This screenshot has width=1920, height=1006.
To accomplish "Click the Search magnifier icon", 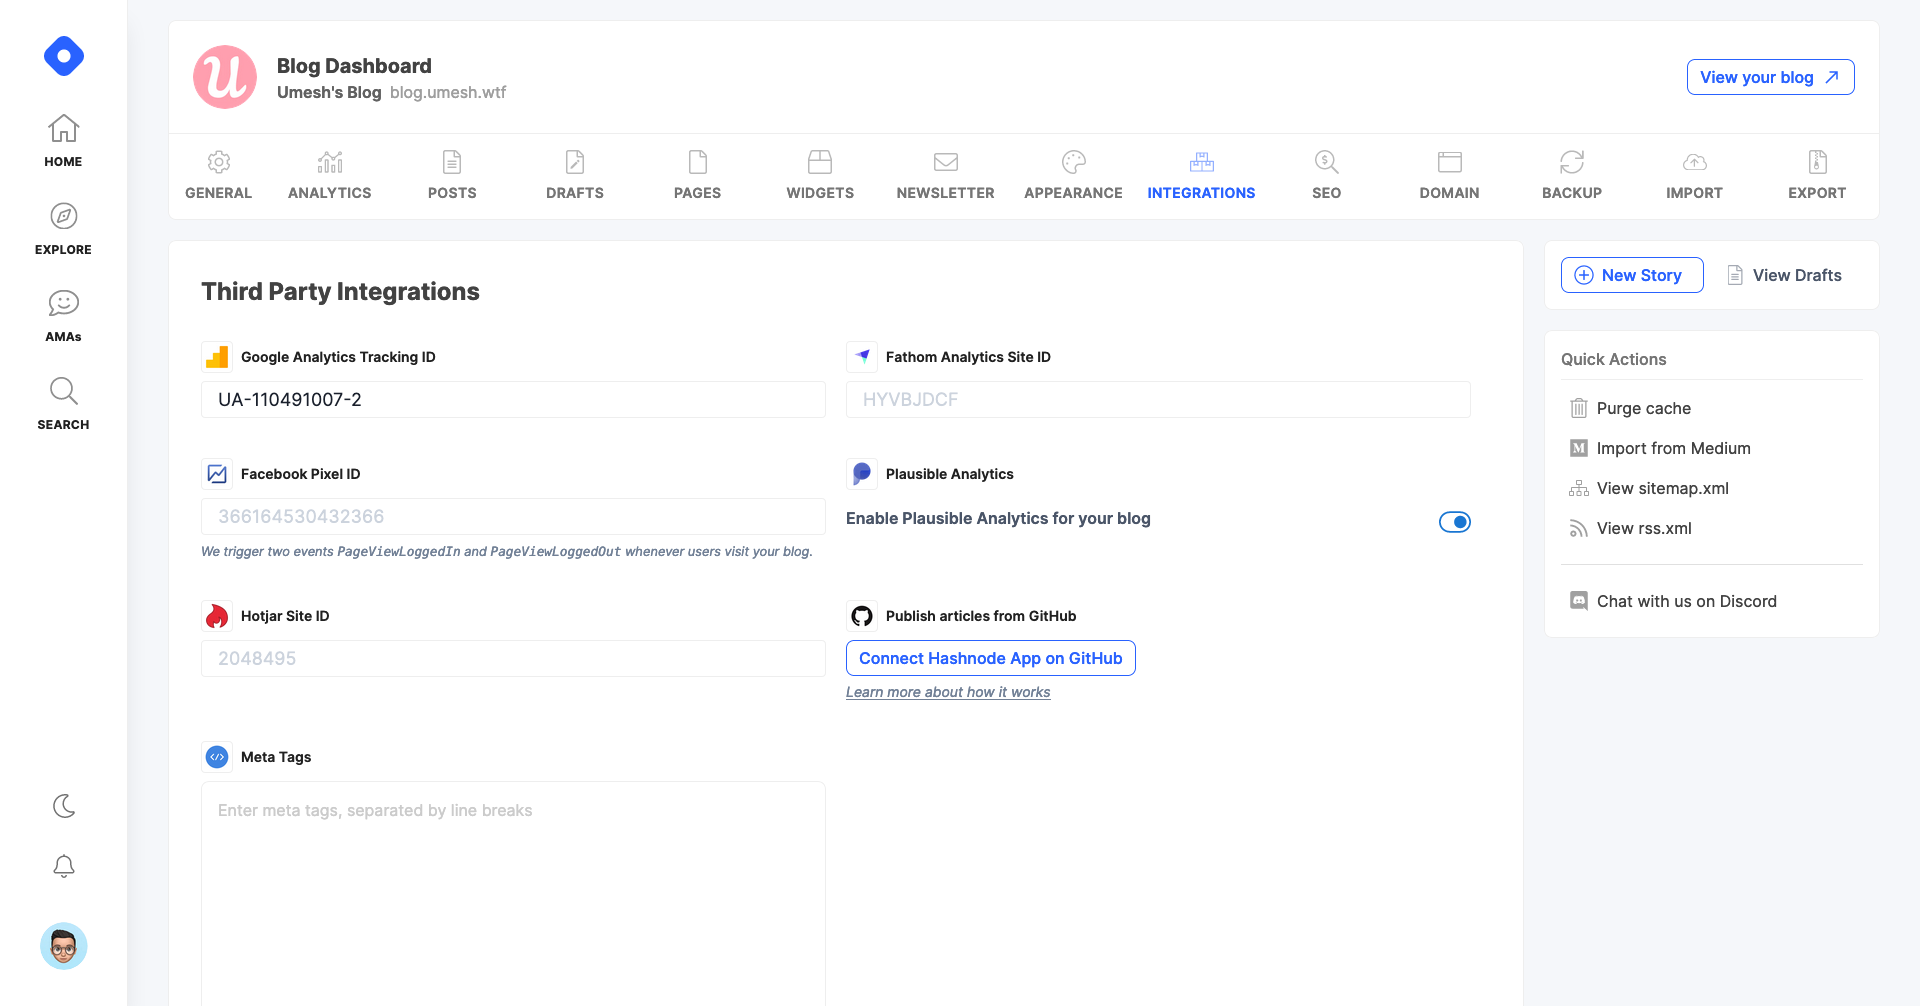I will [x=63, y=391].
